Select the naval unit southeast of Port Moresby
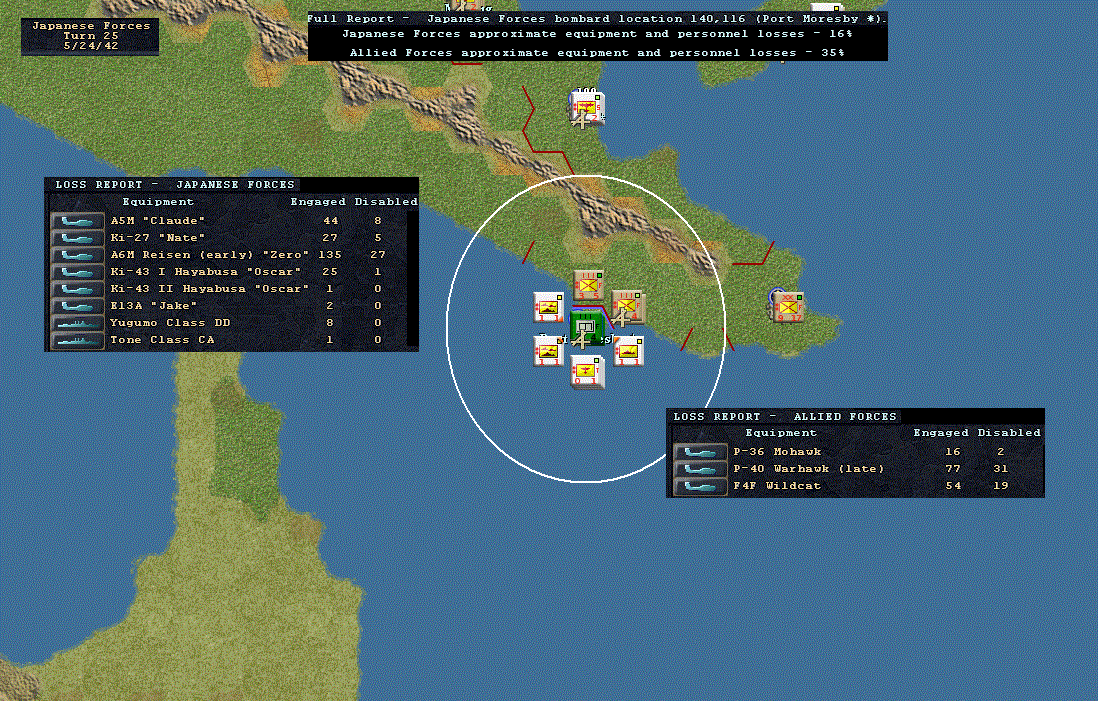The width and height of the screenshot is (1098, 701). (628, 351)
